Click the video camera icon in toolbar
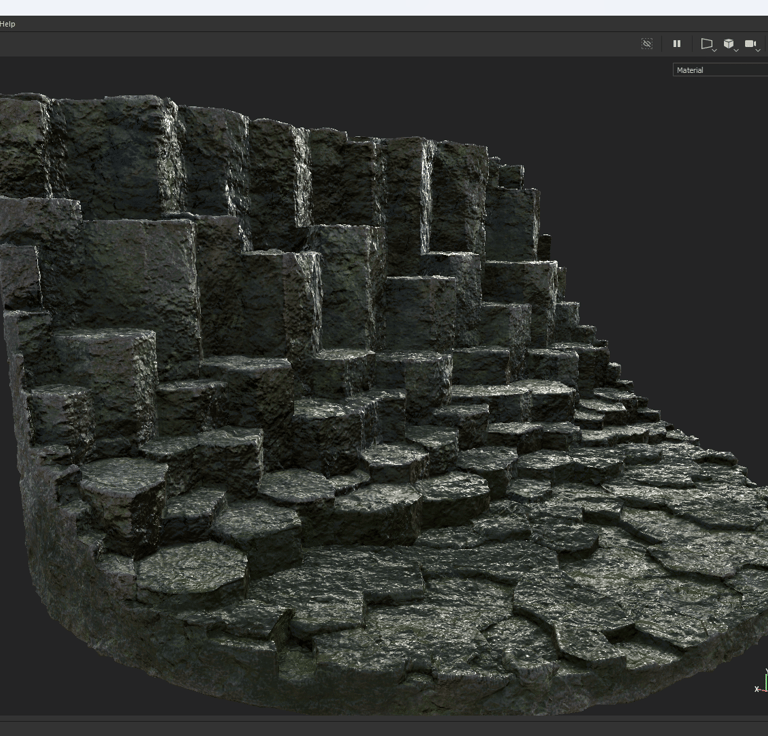The image size is (768, 736). pos(750,44)
